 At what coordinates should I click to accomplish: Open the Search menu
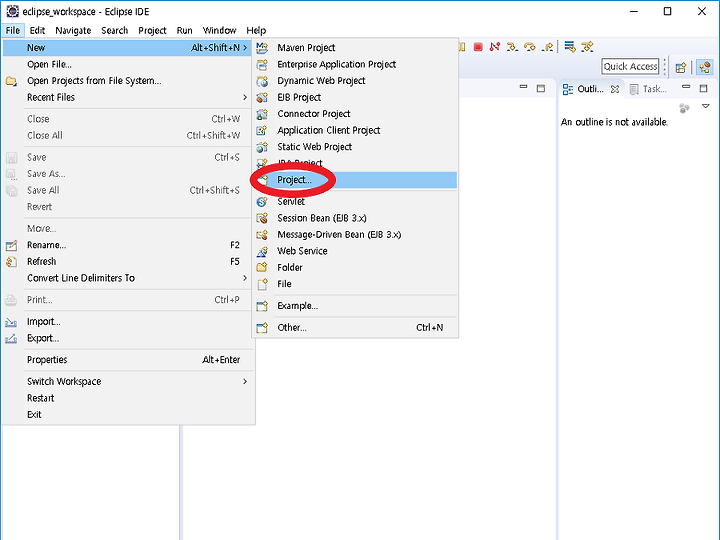pos(114,30)
